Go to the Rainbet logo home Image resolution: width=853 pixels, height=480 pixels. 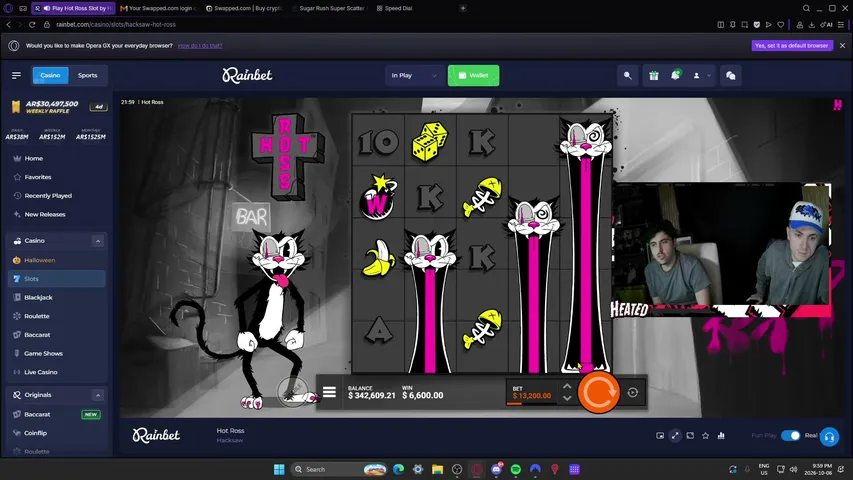pos(247,76)
